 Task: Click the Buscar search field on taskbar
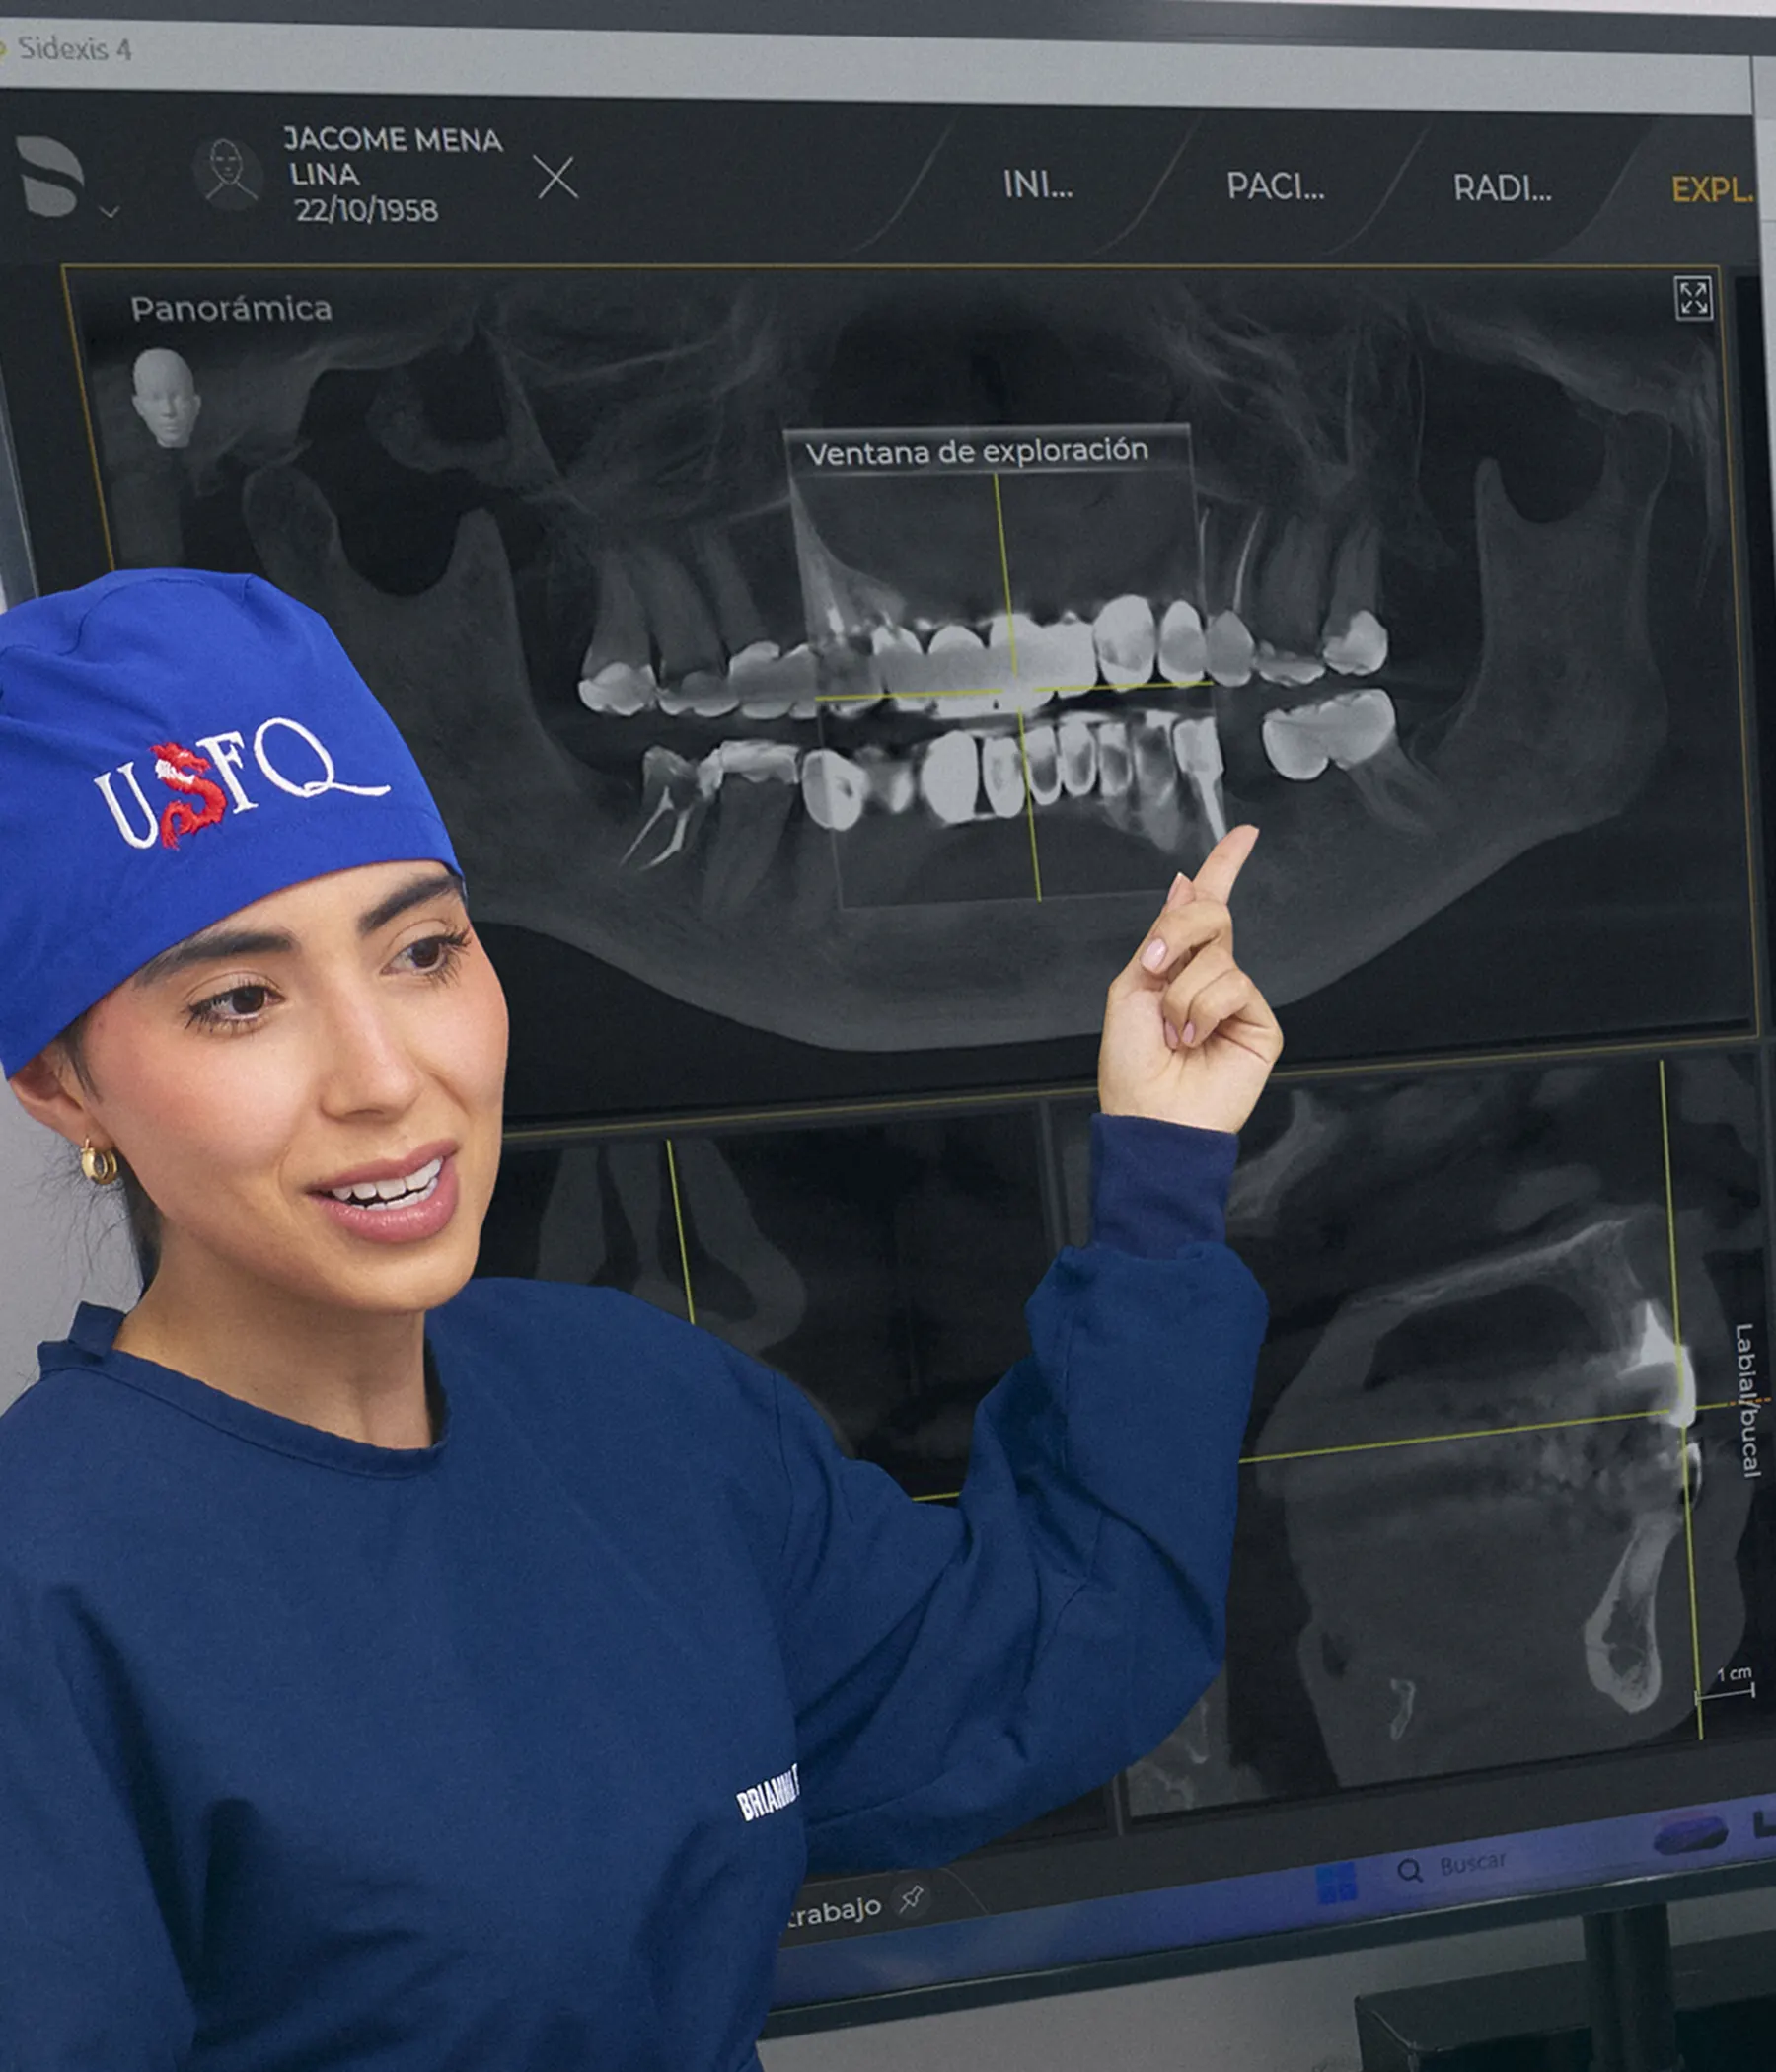click(x=1472, y=1864)
